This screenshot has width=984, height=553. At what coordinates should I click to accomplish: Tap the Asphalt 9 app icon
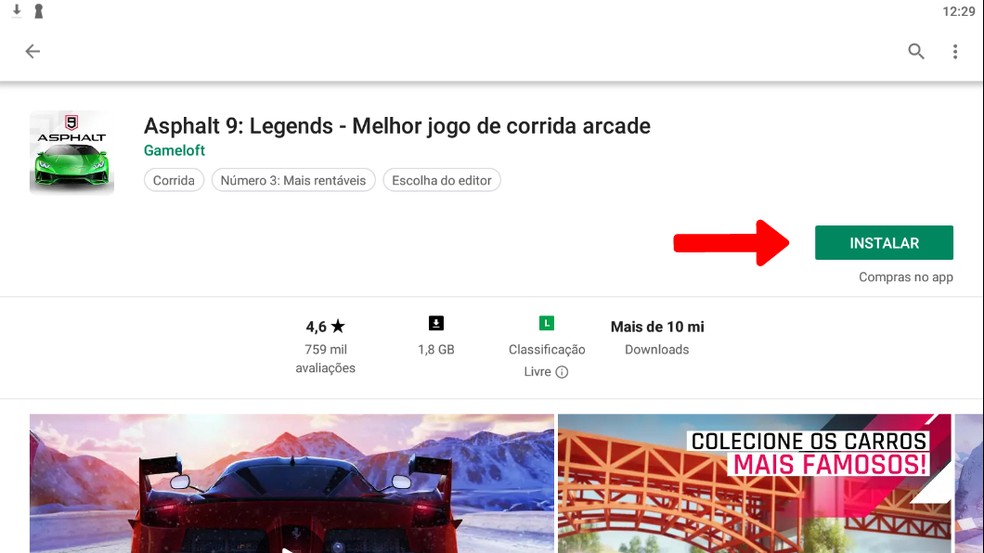pyautogui.click(x=72, y=153)
